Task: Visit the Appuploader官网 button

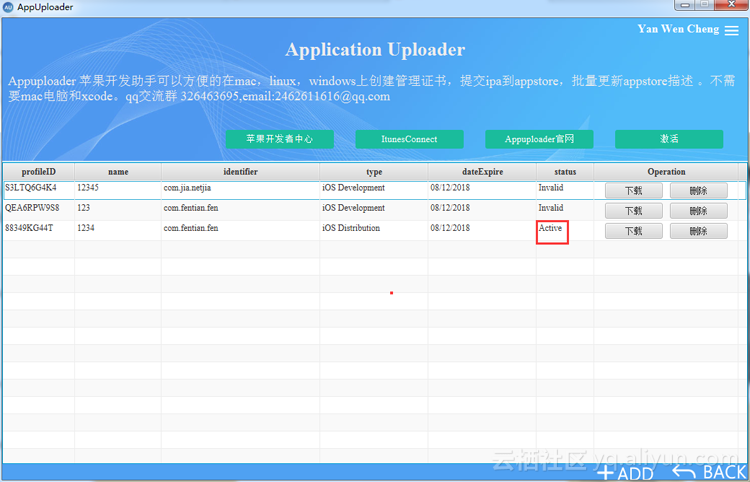Action: coord(539,139)
